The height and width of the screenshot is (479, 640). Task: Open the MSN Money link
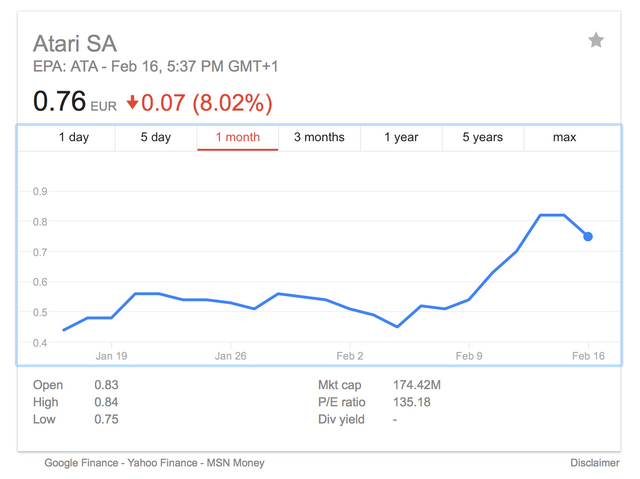(235, 463)
